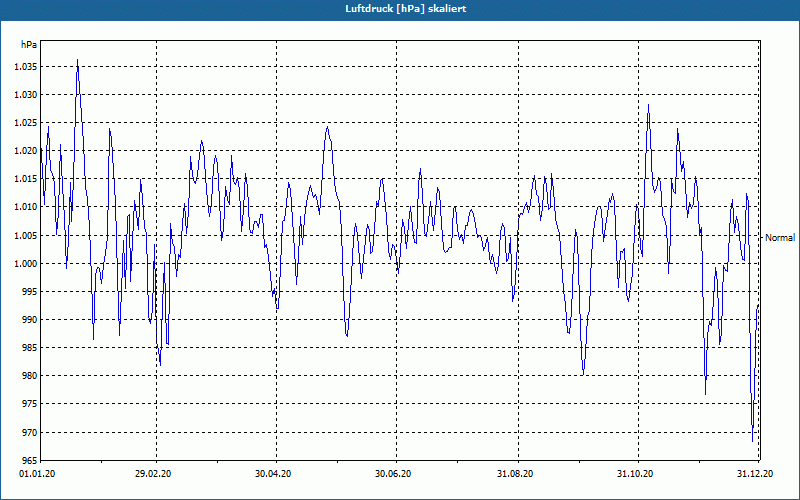Click the 1.025 y-axis value
This screenshot has height=500, width=800.
[26, 122]
